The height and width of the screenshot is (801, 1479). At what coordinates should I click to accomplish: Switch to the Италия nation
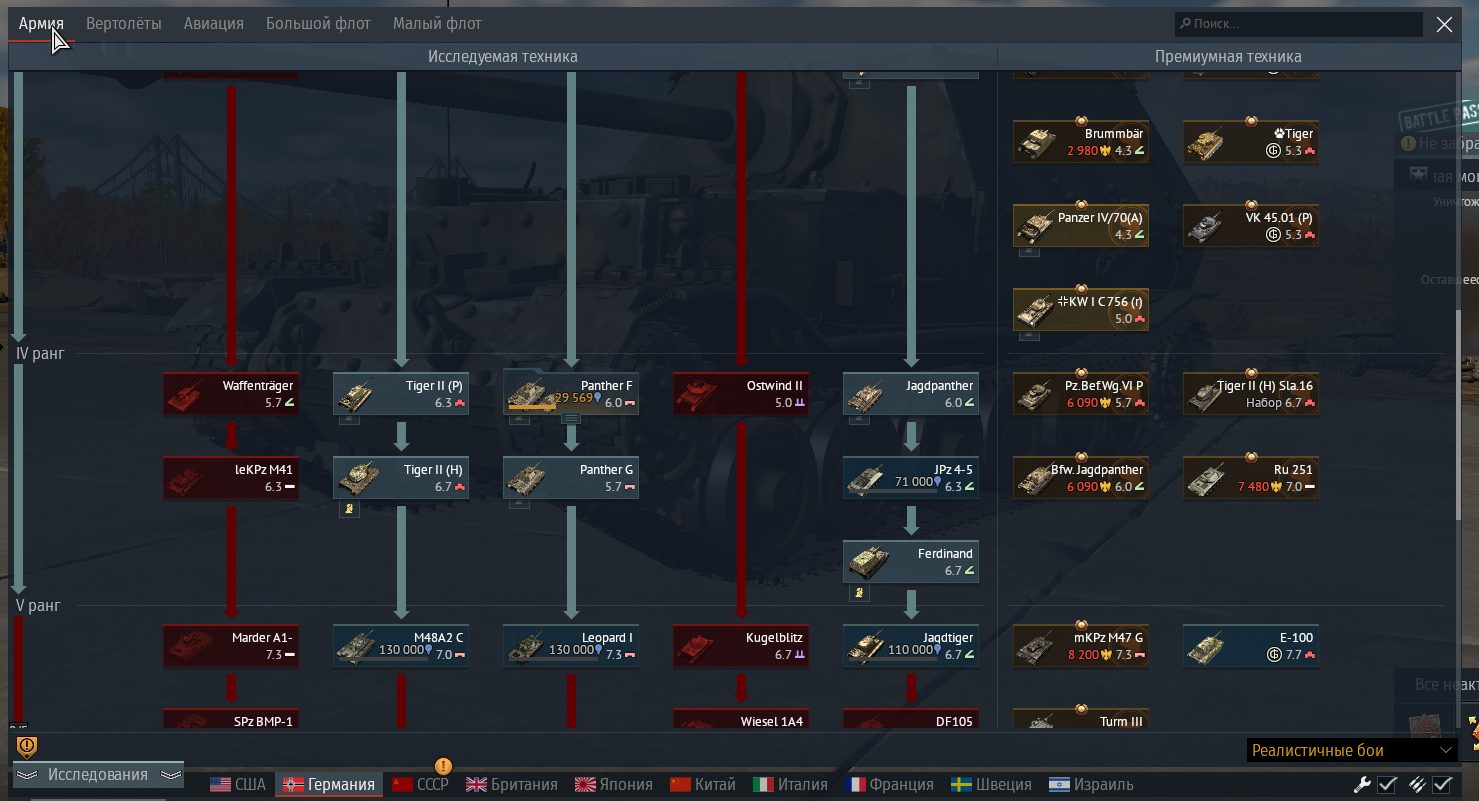[x=790, y=785]
